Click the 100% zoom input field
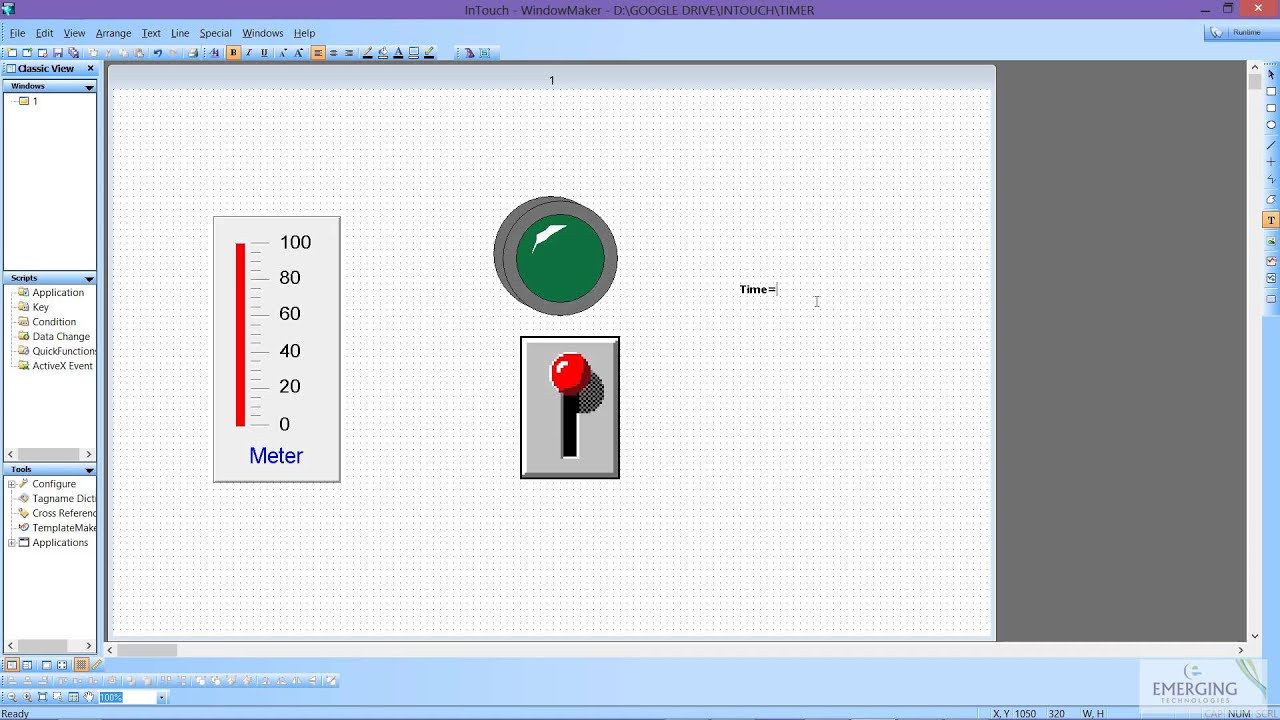Screen dimensions: 1280x720 point(128,697)
